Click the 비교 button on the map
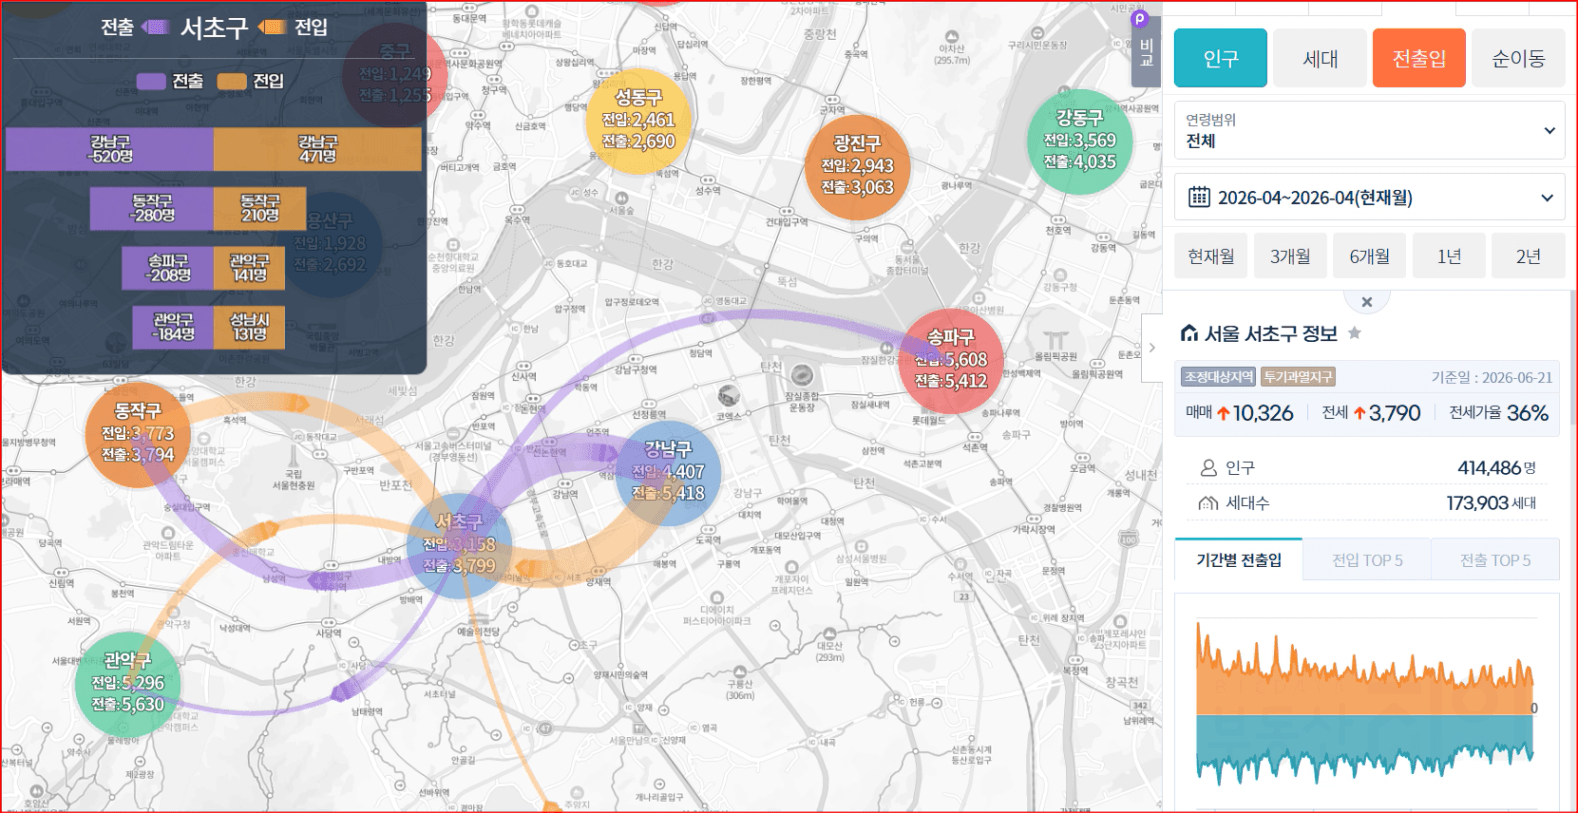 pyautogui.click(x=1146, y=53)
